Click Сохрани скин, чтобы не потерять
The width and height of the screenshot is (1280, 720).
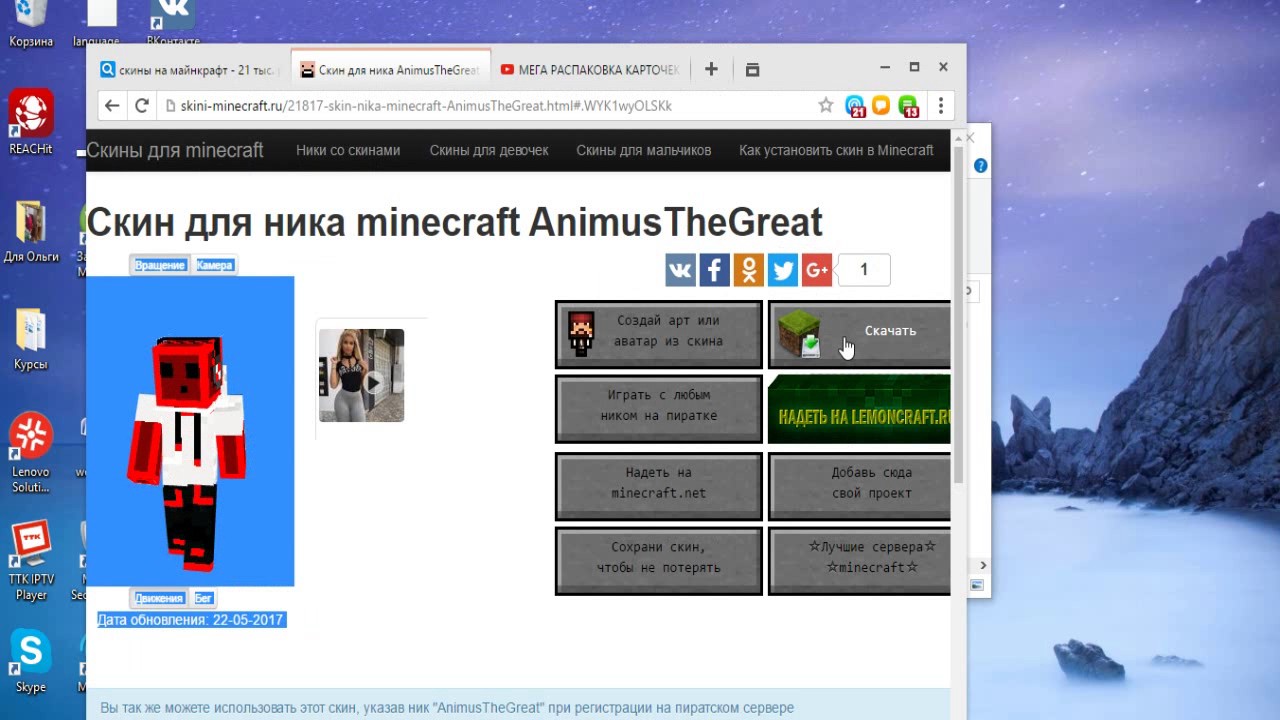659,560
